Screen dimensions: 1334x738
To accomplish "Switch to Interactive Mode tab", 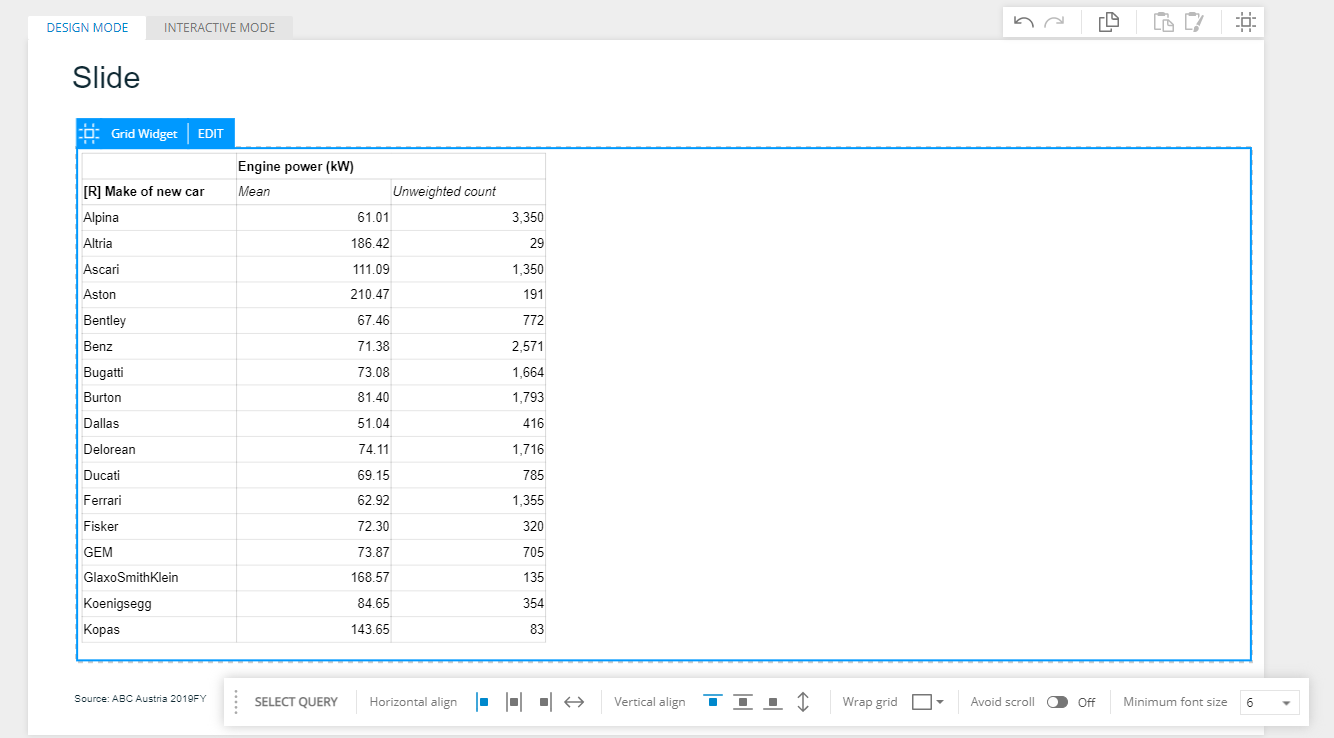I will point(219,28).
